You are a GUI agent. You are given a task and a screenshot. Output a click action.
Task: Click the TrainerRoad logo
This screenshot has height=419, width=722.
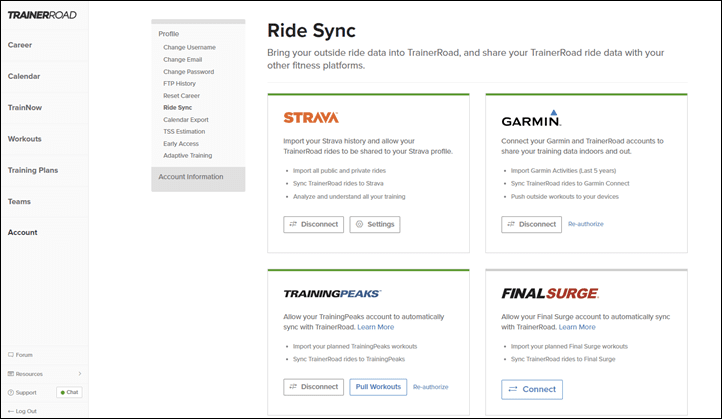(42, 15)
